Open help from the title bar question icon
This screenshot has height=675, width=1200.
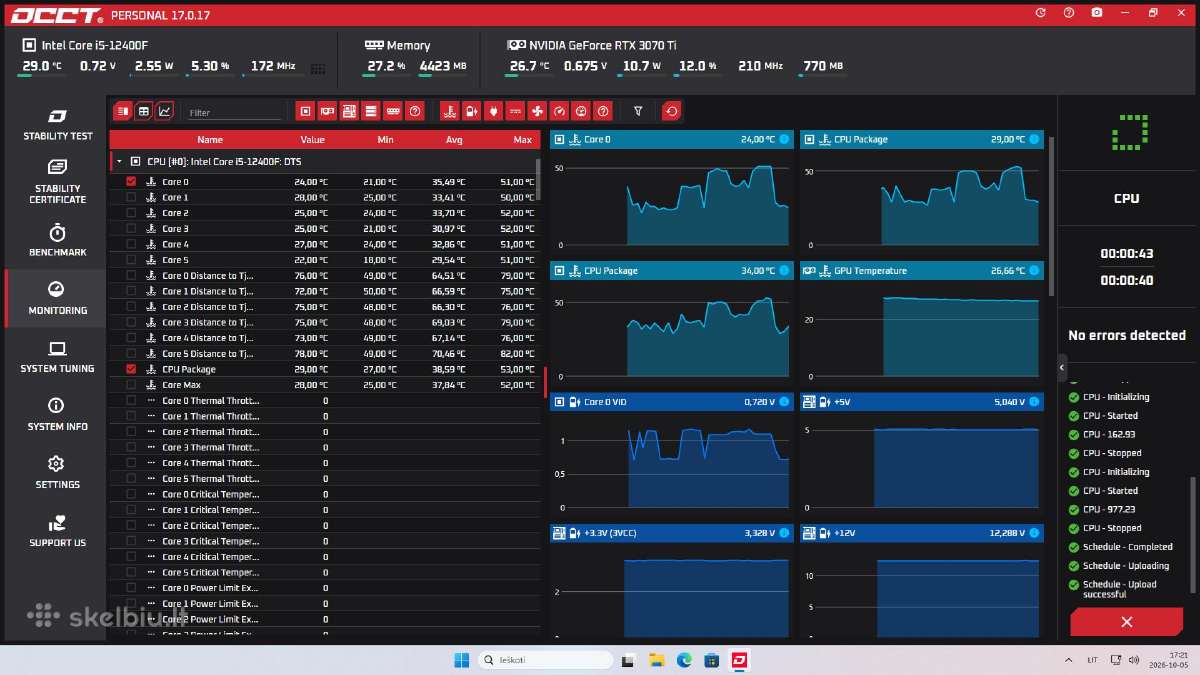(x=1069, y=13)
